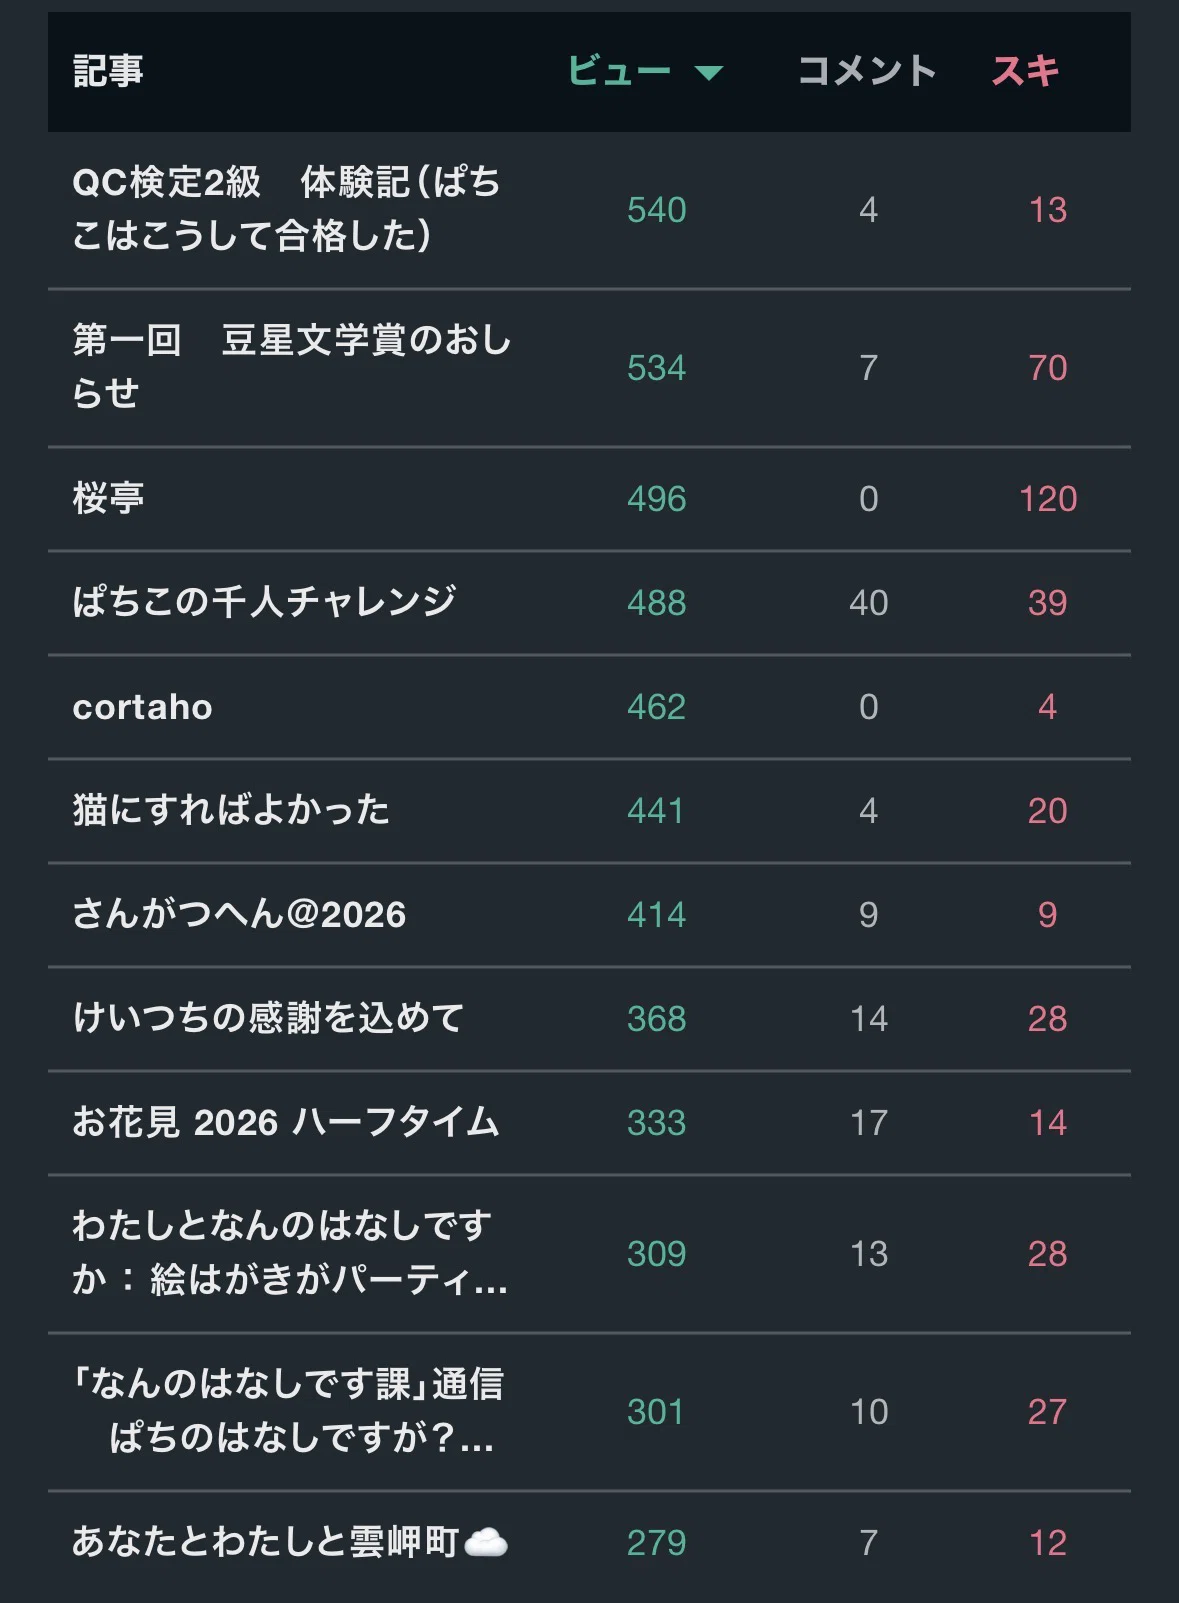This screenshot has width=1179, height=1603.
Task: Click the cloud emoji beside 雲岬町
Action: 487,1543
